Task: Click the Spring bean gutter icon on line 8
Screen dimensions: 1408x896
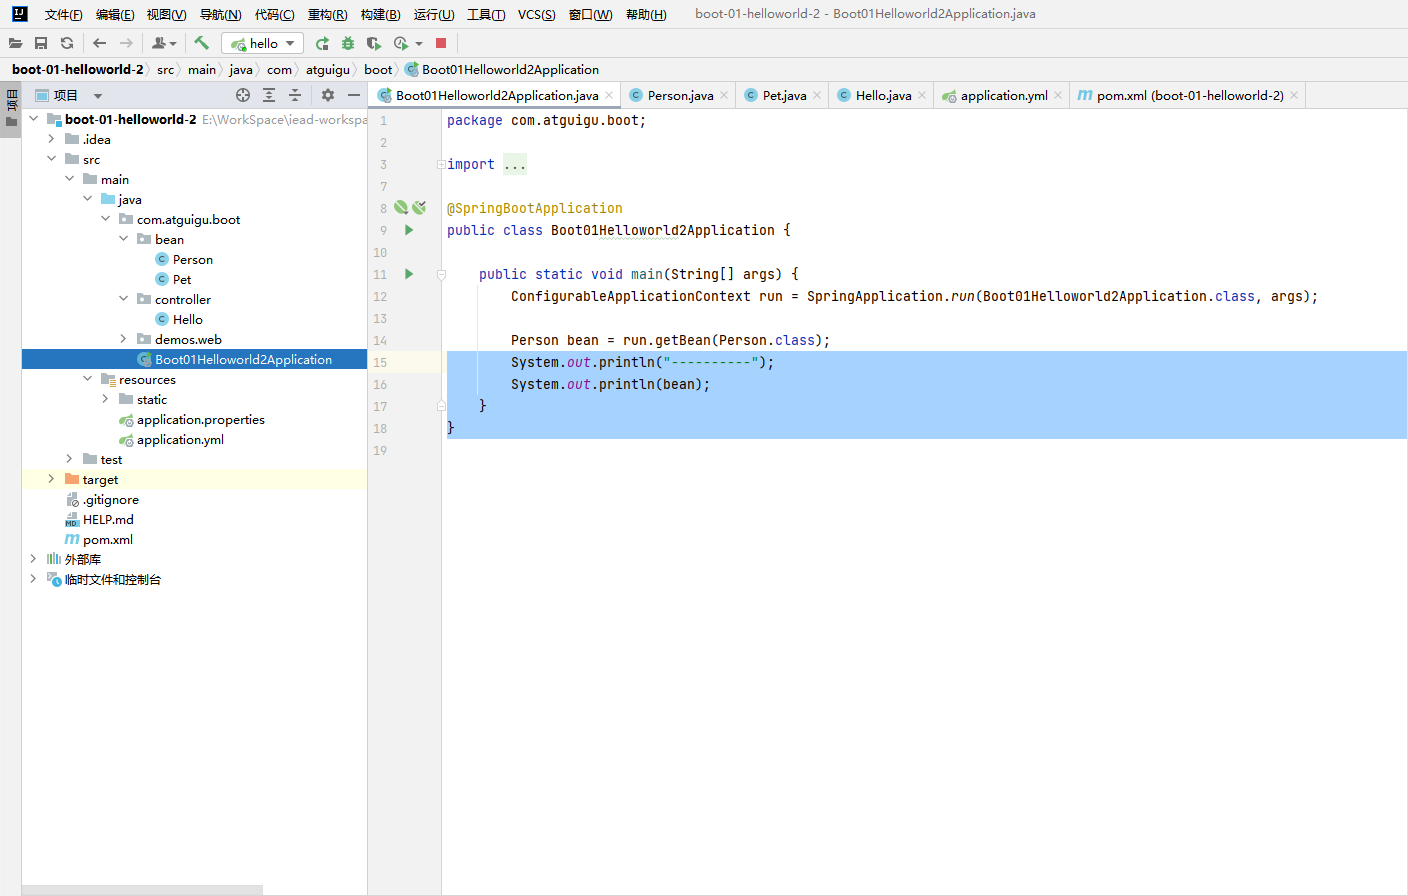Action: [401, 207]
